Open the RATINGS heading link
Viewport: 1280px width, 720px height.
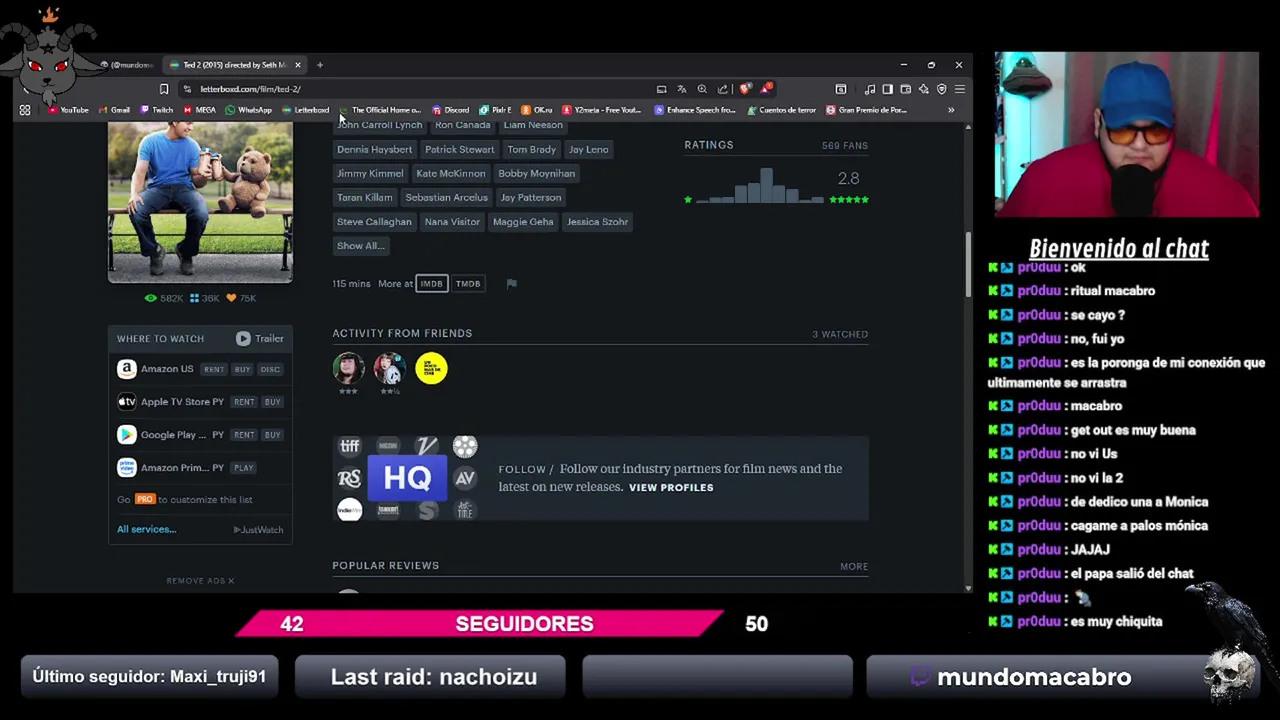[709, 145]
